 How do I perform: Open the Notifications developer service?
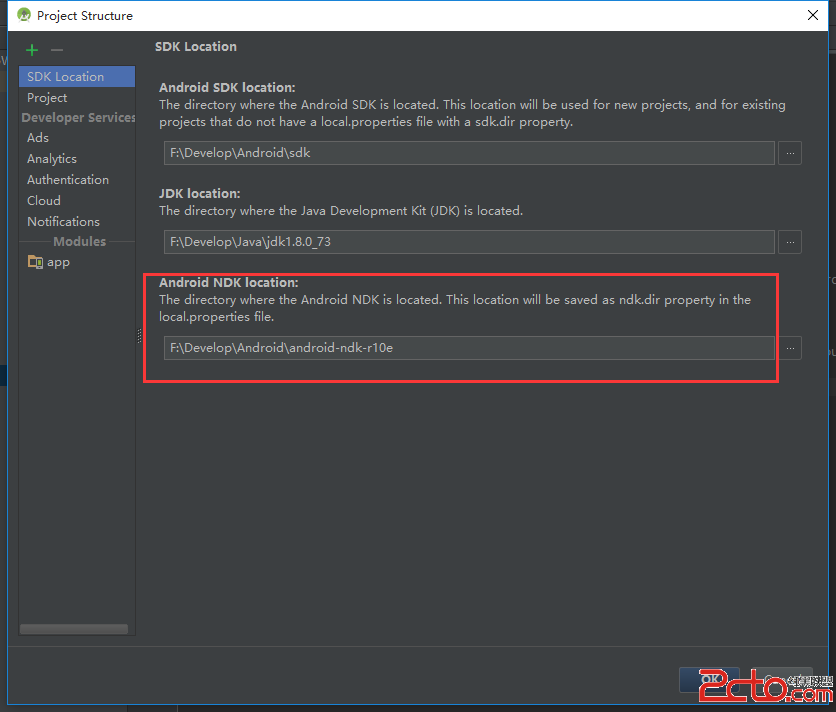[x=63, y=221]
